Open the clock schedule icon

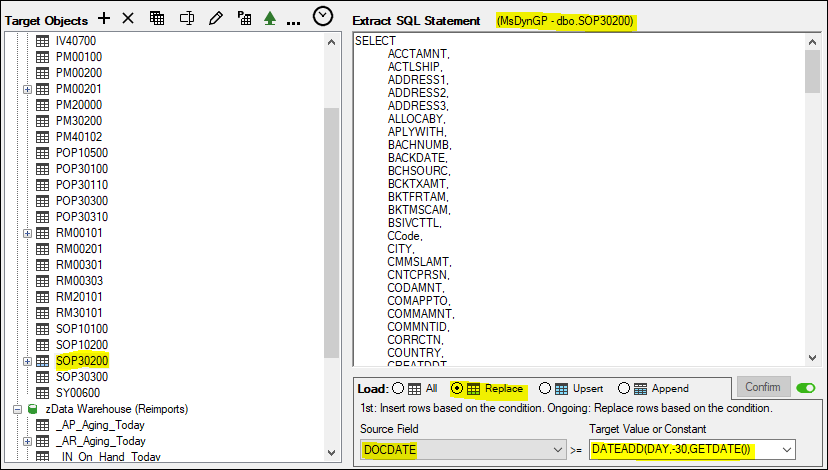(x=323, y=17)
